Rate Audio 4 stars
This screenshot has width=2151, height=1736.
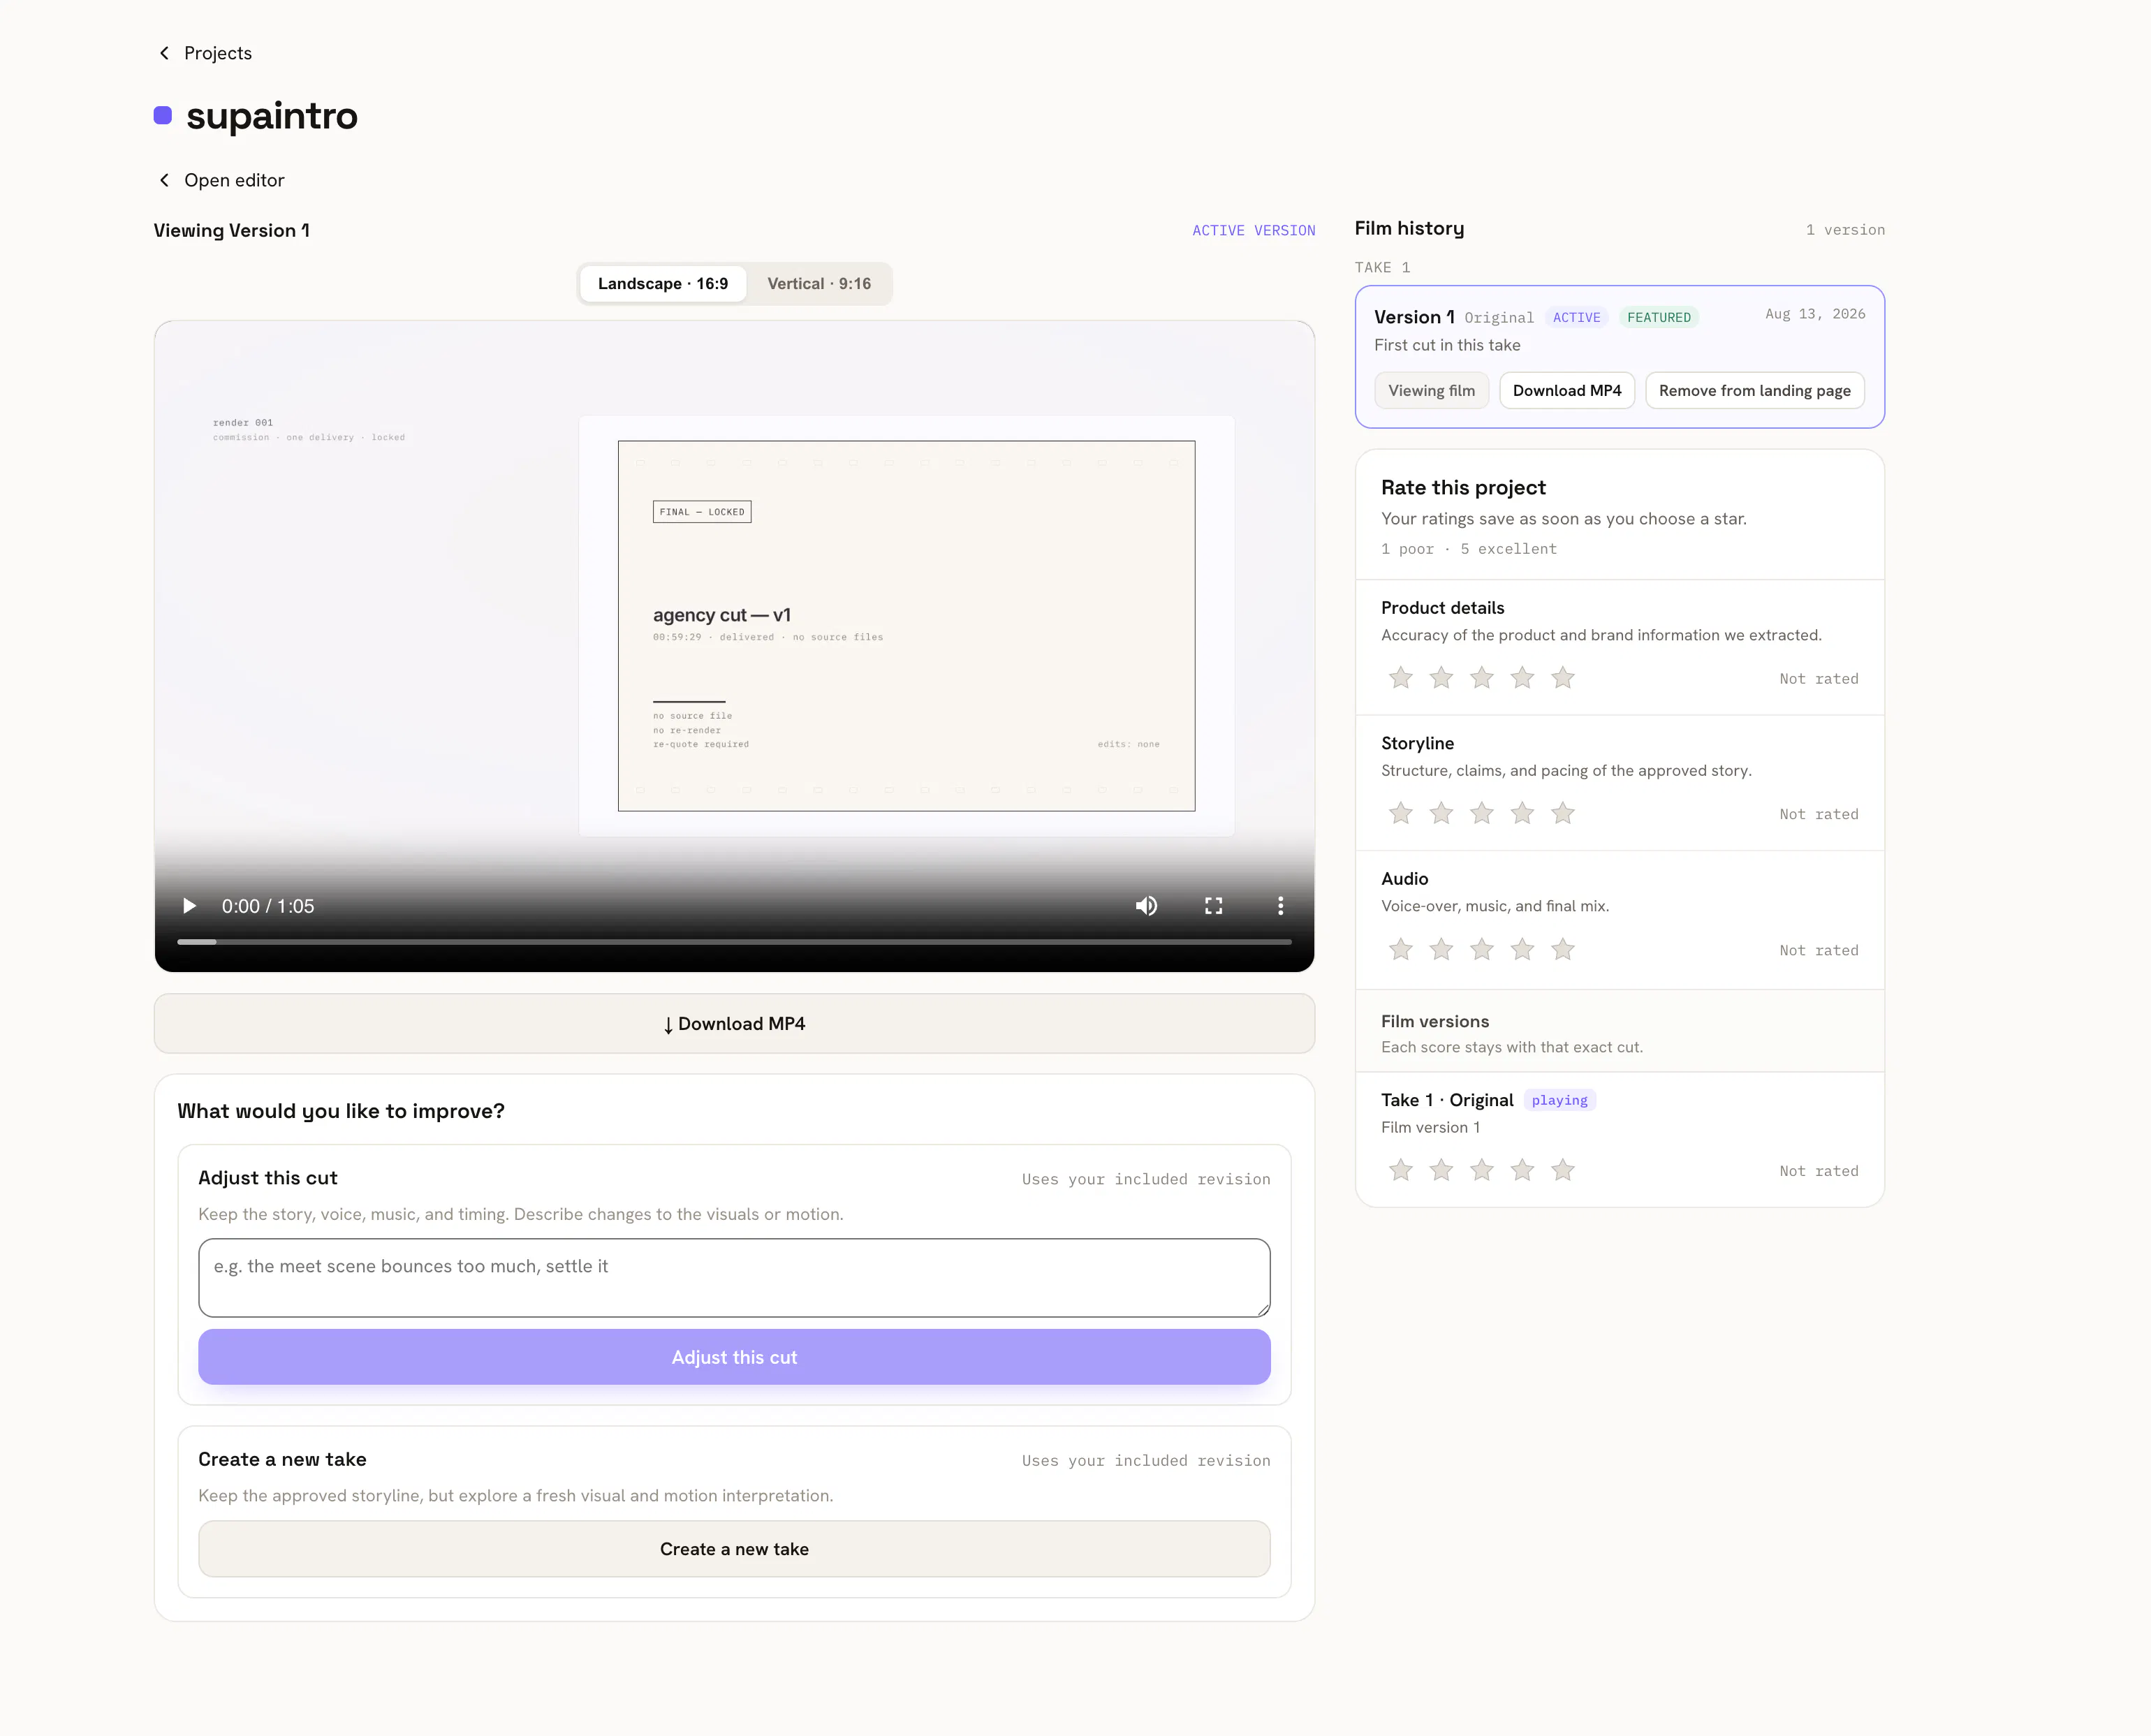pos(1522,949)
